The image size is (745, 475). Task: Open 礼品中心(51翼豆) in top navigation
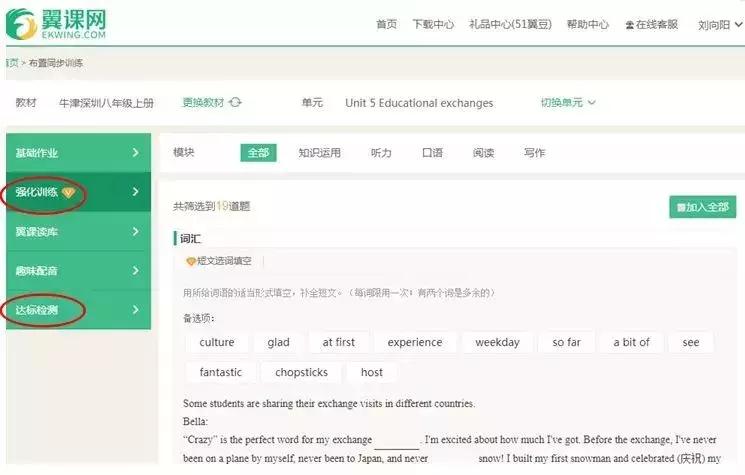pos(510,24)
